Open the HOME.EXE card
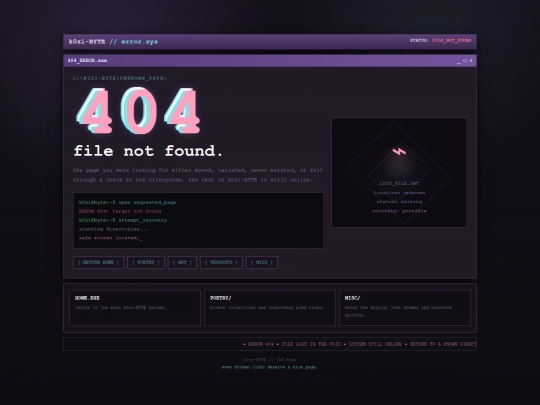540x405 pixels. [135, 308]
